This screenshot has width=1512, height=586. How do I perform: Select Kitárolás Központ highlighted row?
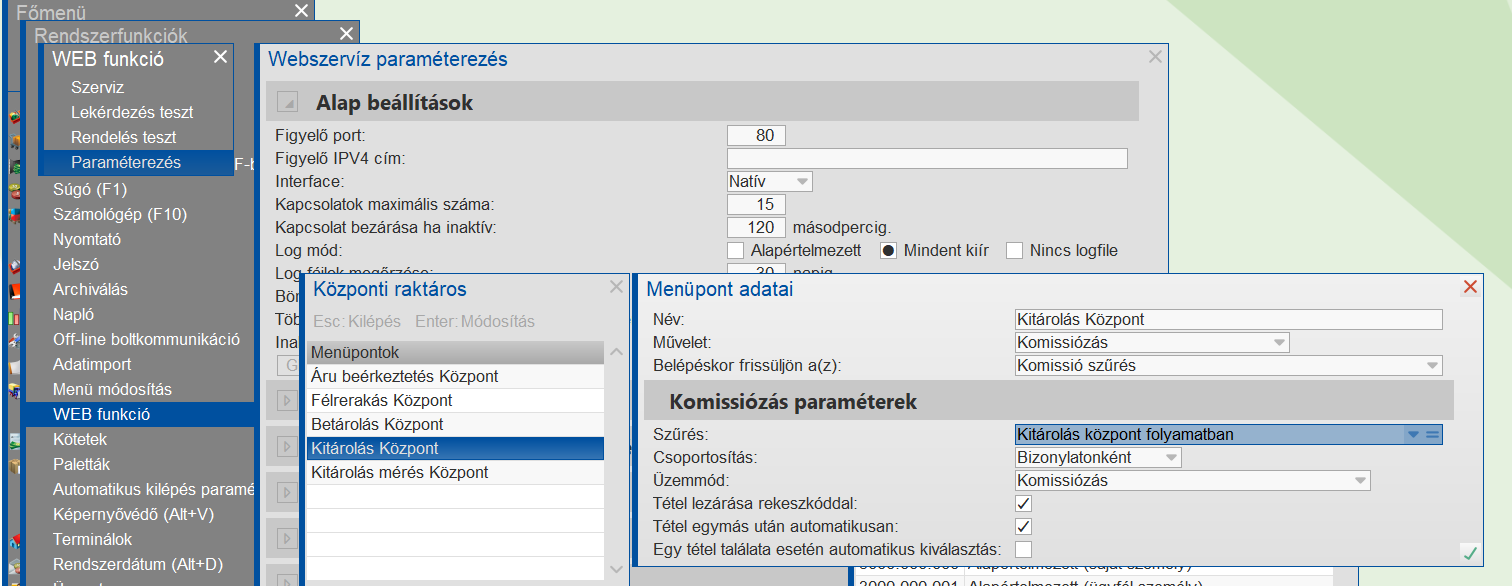pyautogui.click(x=455, y=448)
